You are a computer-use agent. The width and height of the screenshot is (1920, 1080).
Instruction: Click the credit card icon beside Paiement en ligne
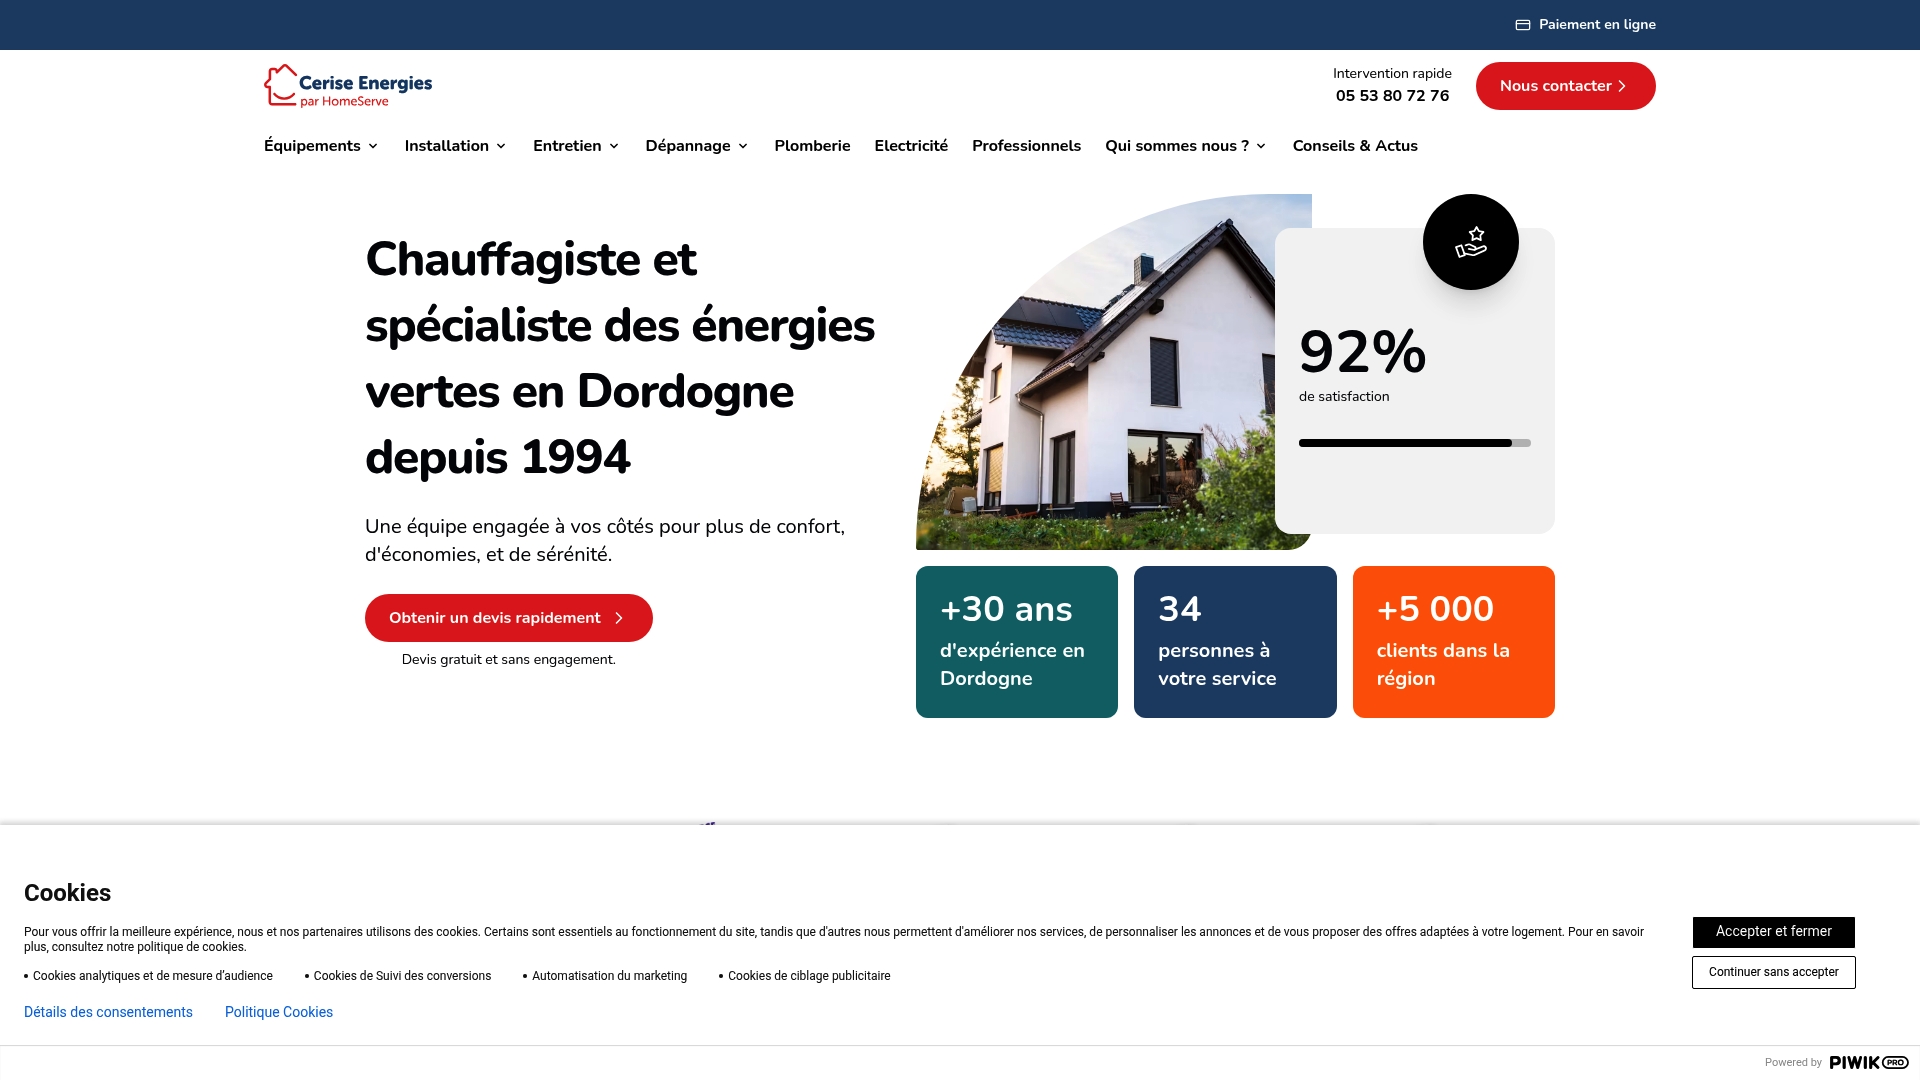[x=1523, y=25]
